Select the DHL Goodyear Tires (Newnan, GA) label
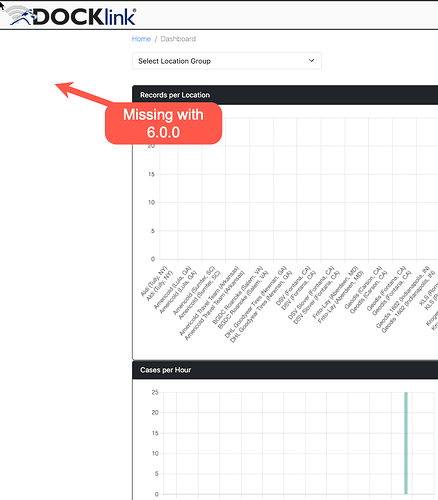438x500 pixels. (x=258, y=304)
